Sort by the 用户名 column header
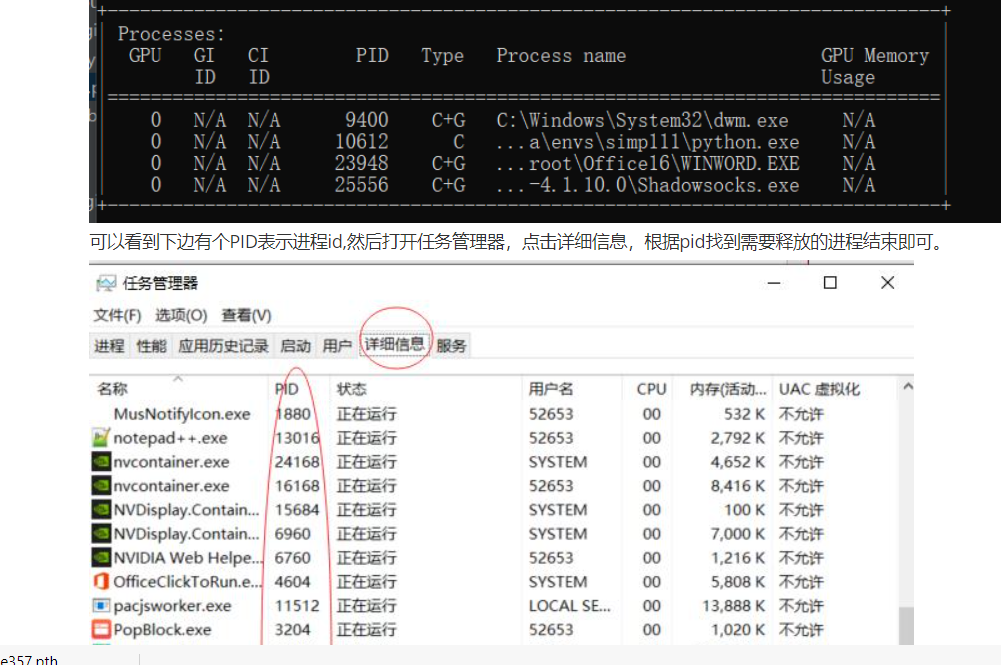This screenshot has width=1001, height=665. (x=572, y=389)
